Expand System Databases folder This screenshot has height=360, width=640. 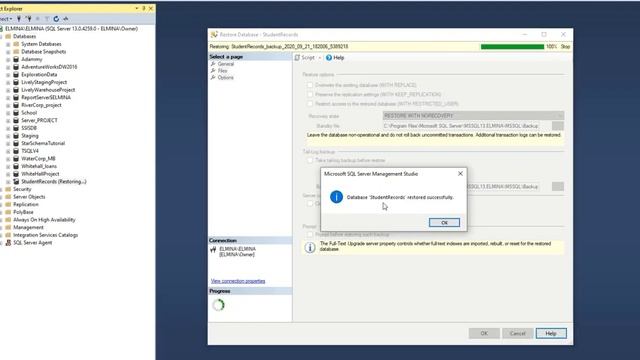tap(8, 44)
